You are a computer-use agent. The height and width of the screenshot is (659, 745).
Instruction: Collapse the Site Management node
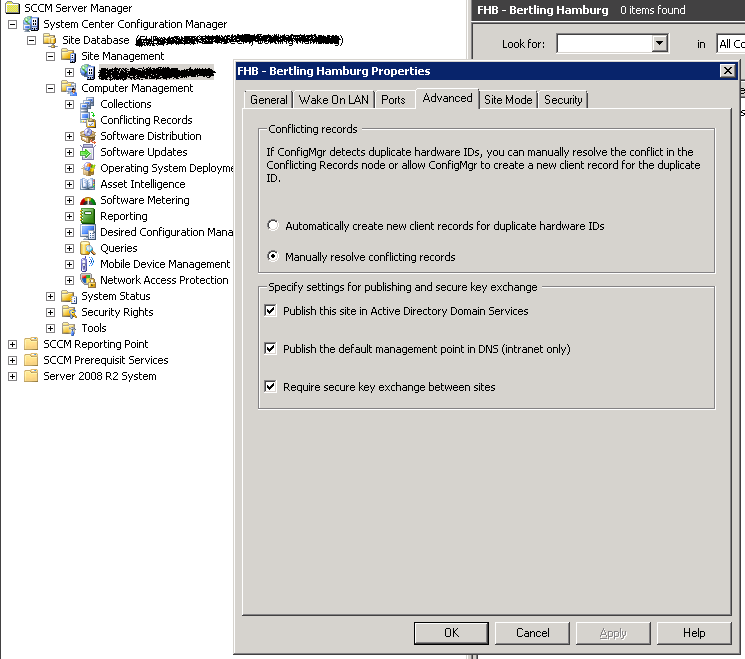(x=50, y=57)
